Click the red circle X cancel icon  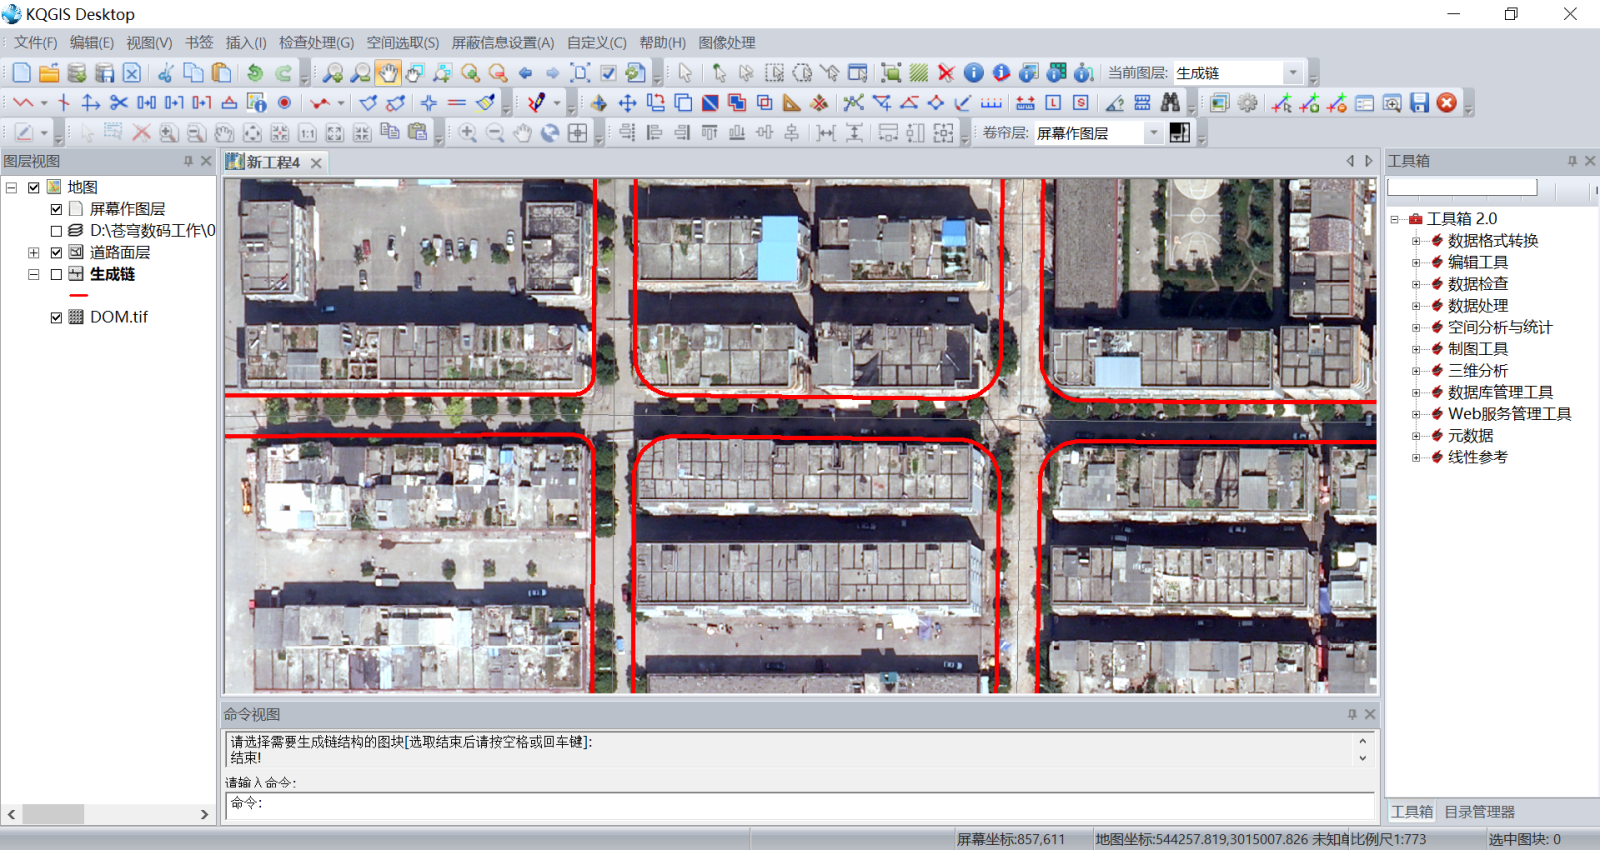[1446, 103]
